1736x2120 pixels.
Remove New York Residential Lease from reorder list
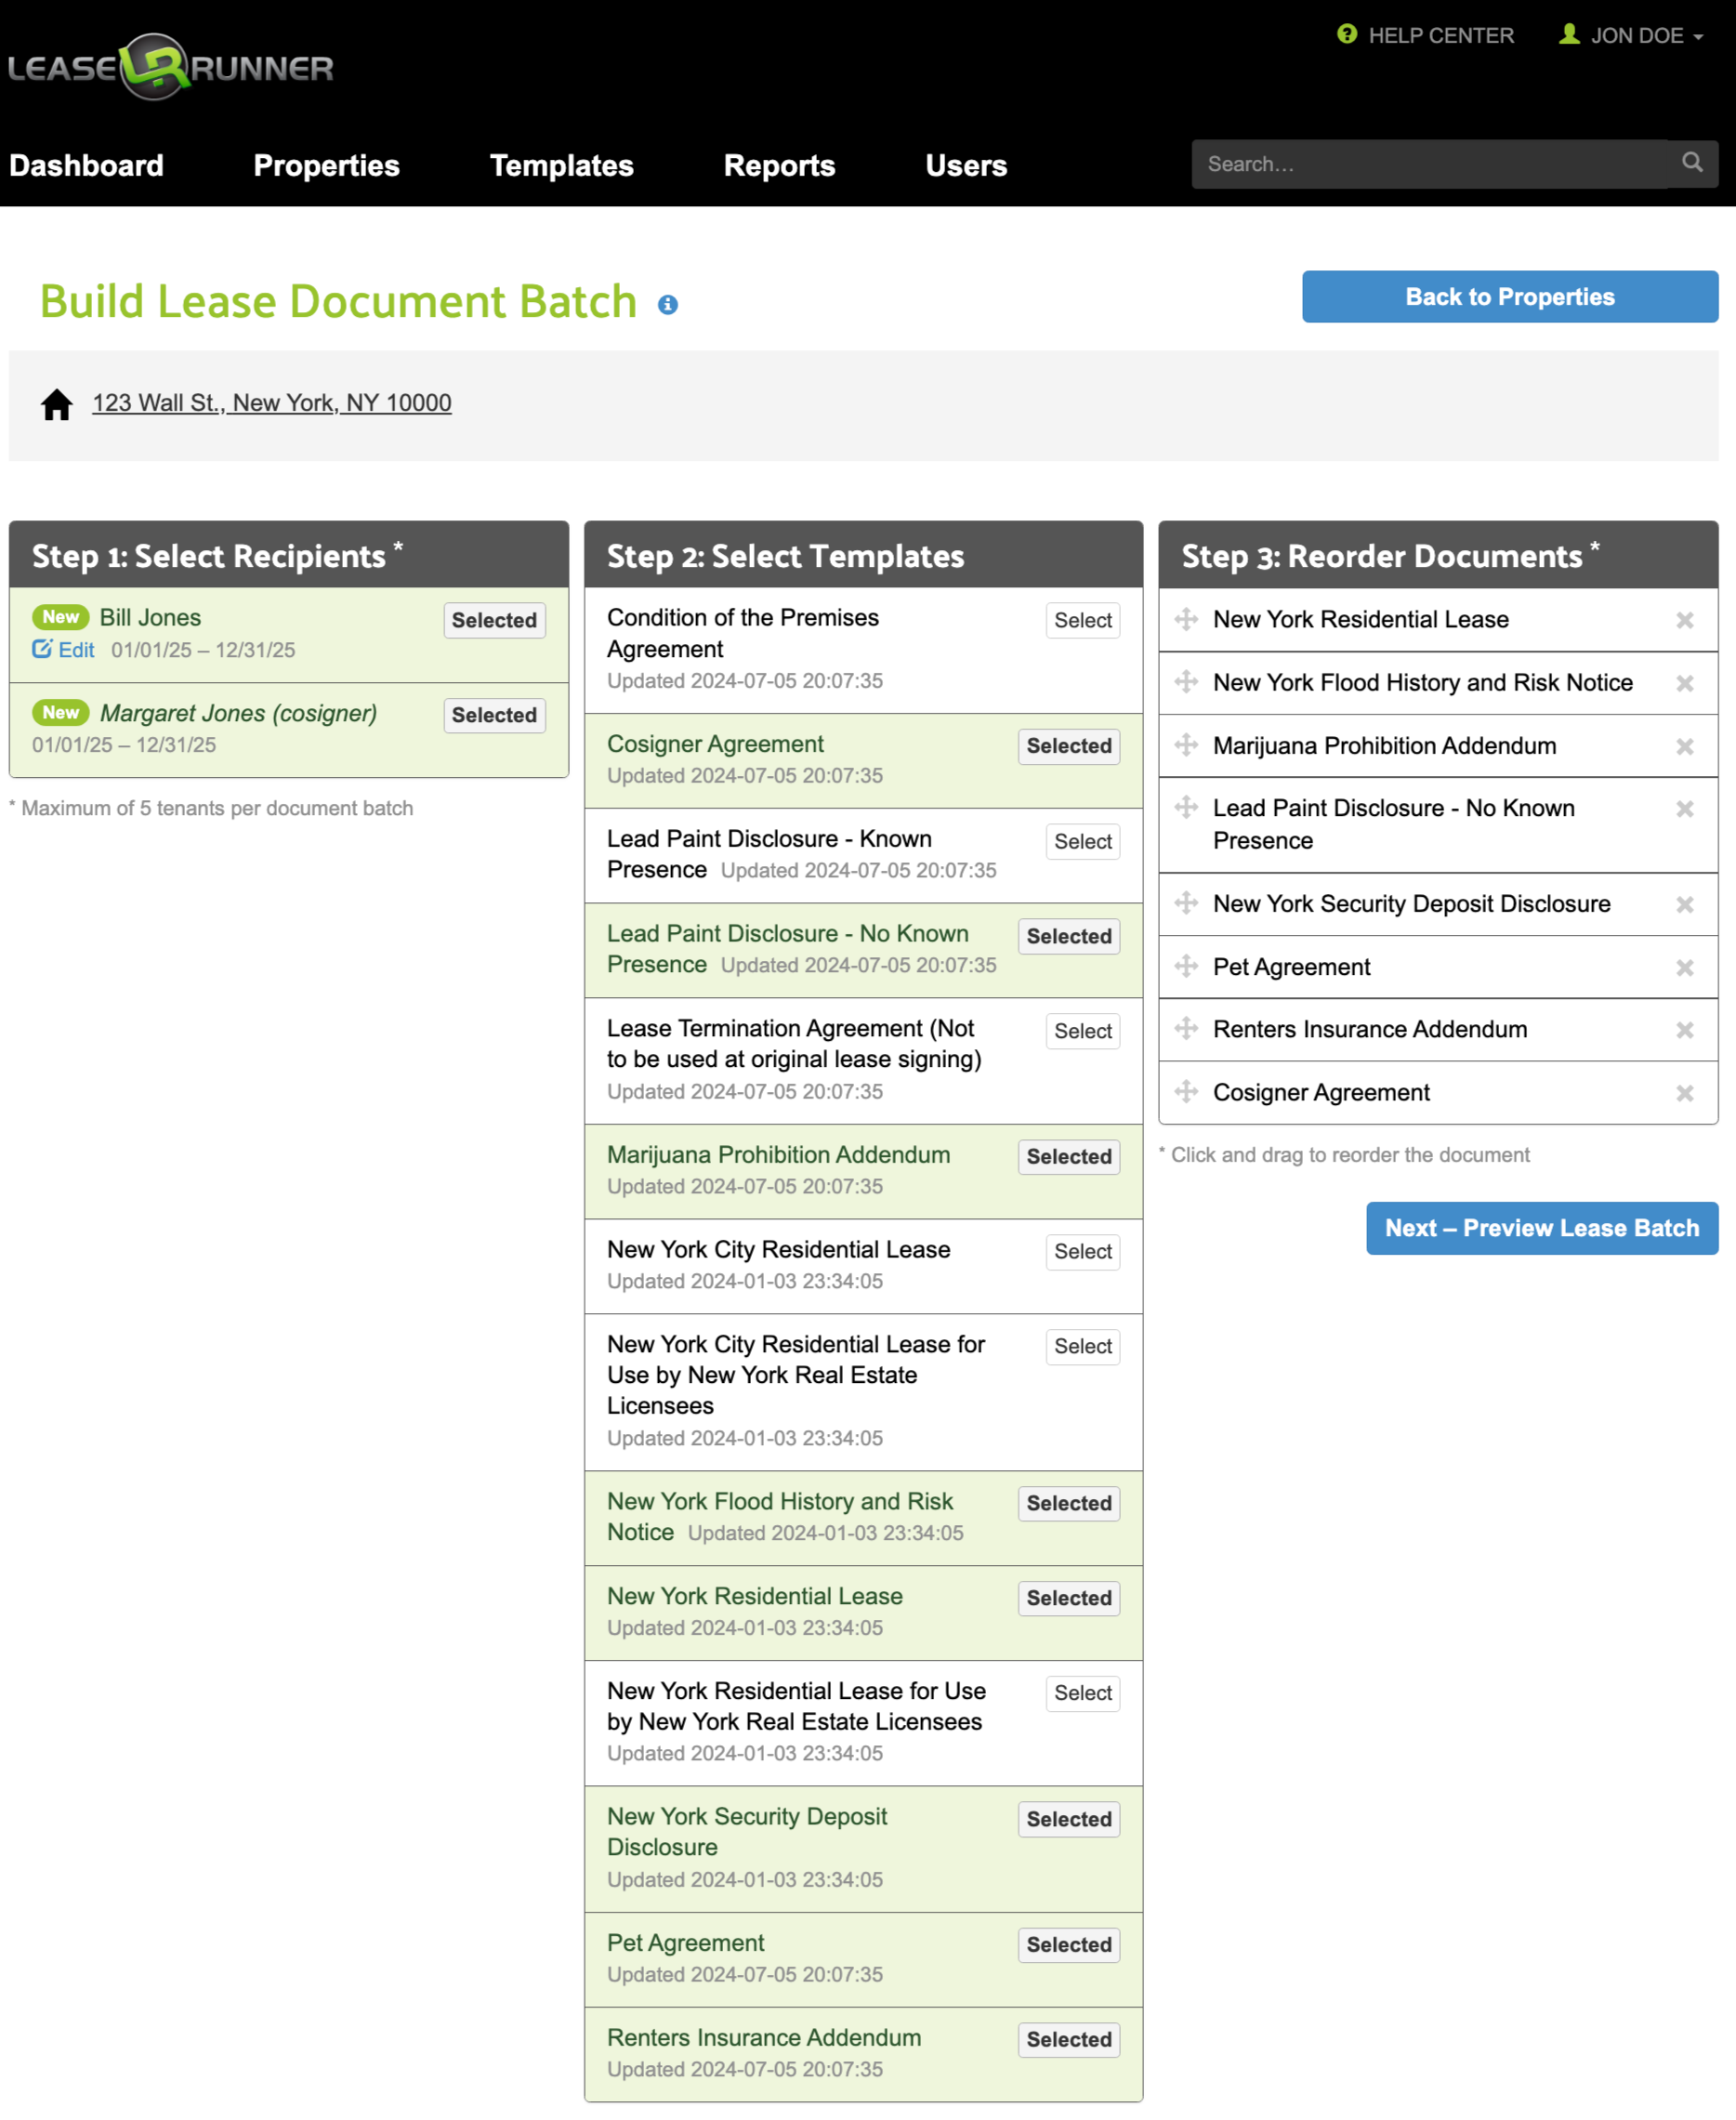point(1684,620)
